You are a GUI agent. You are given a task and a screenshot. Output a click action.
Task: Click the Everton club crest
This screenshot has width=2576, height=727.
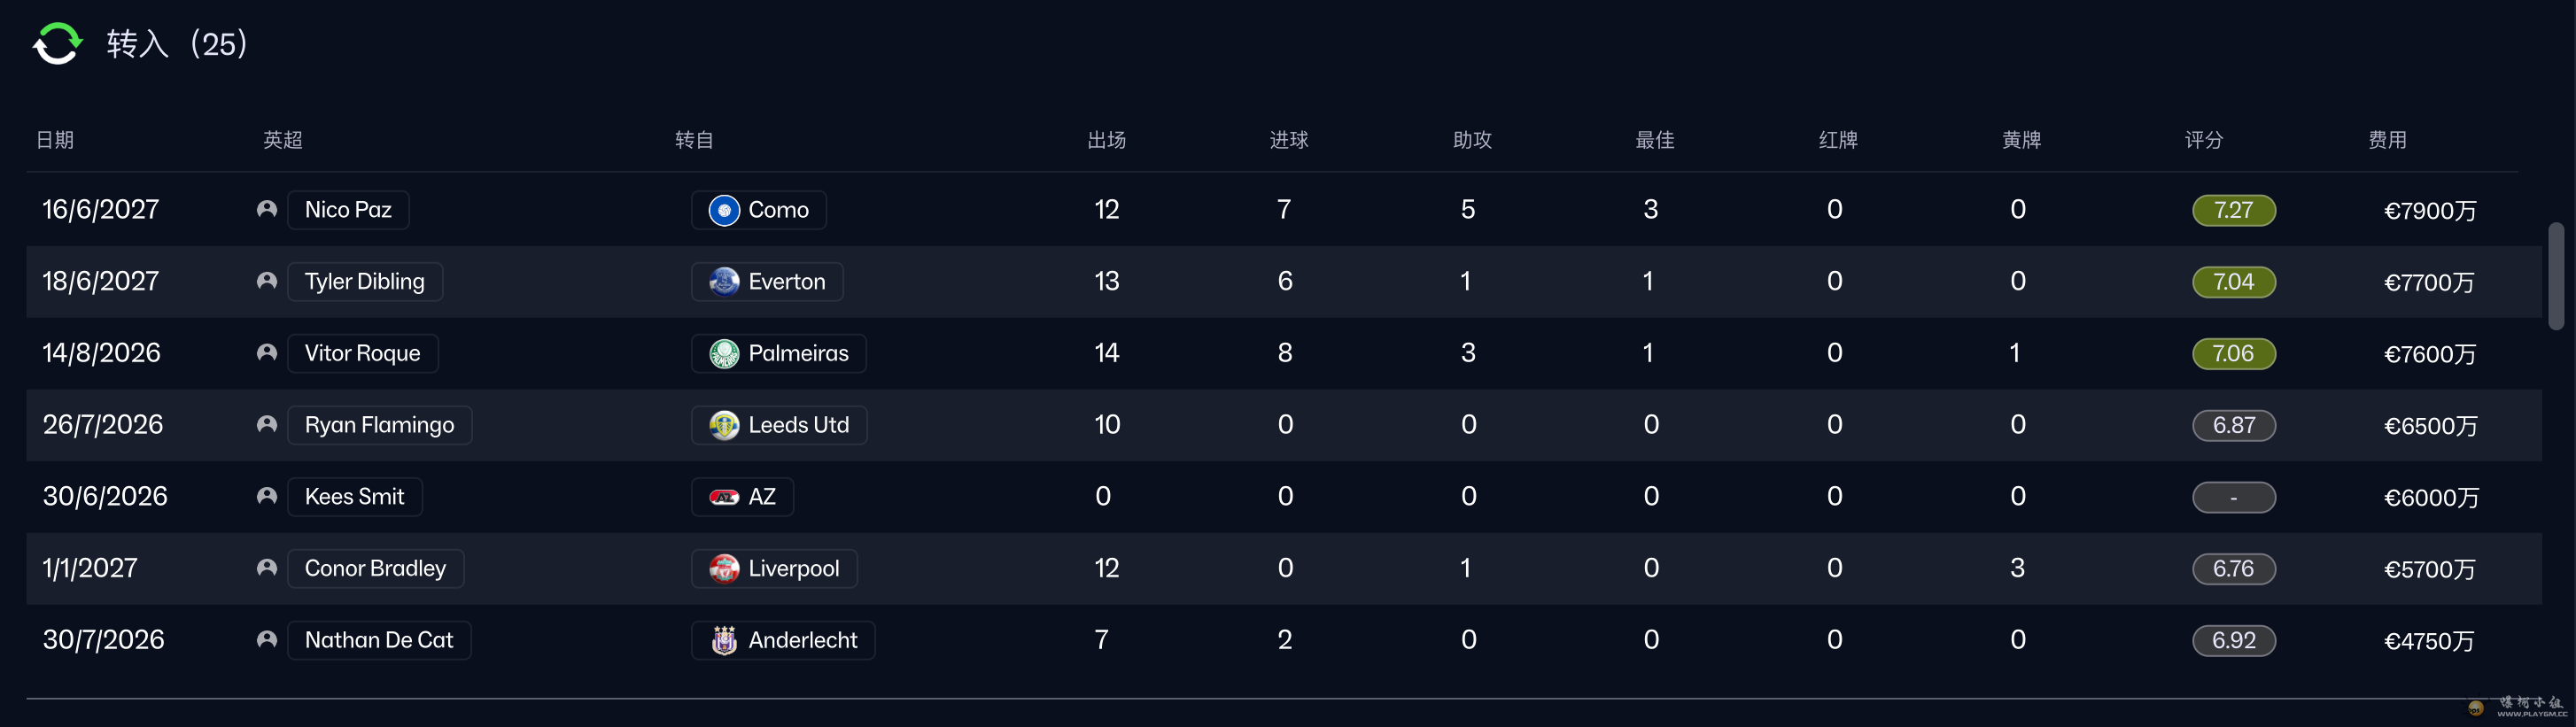tap(724, 282)
